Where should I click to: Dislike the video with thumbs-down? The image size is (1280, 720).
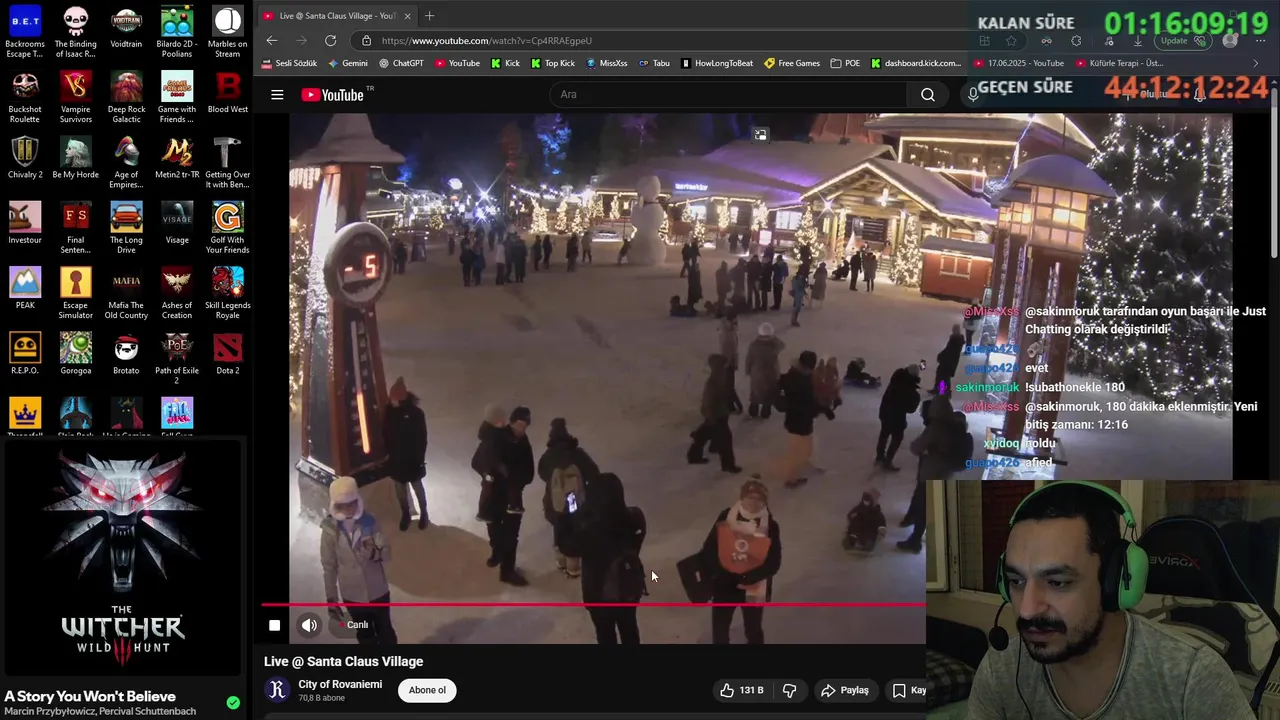(789, 690)
